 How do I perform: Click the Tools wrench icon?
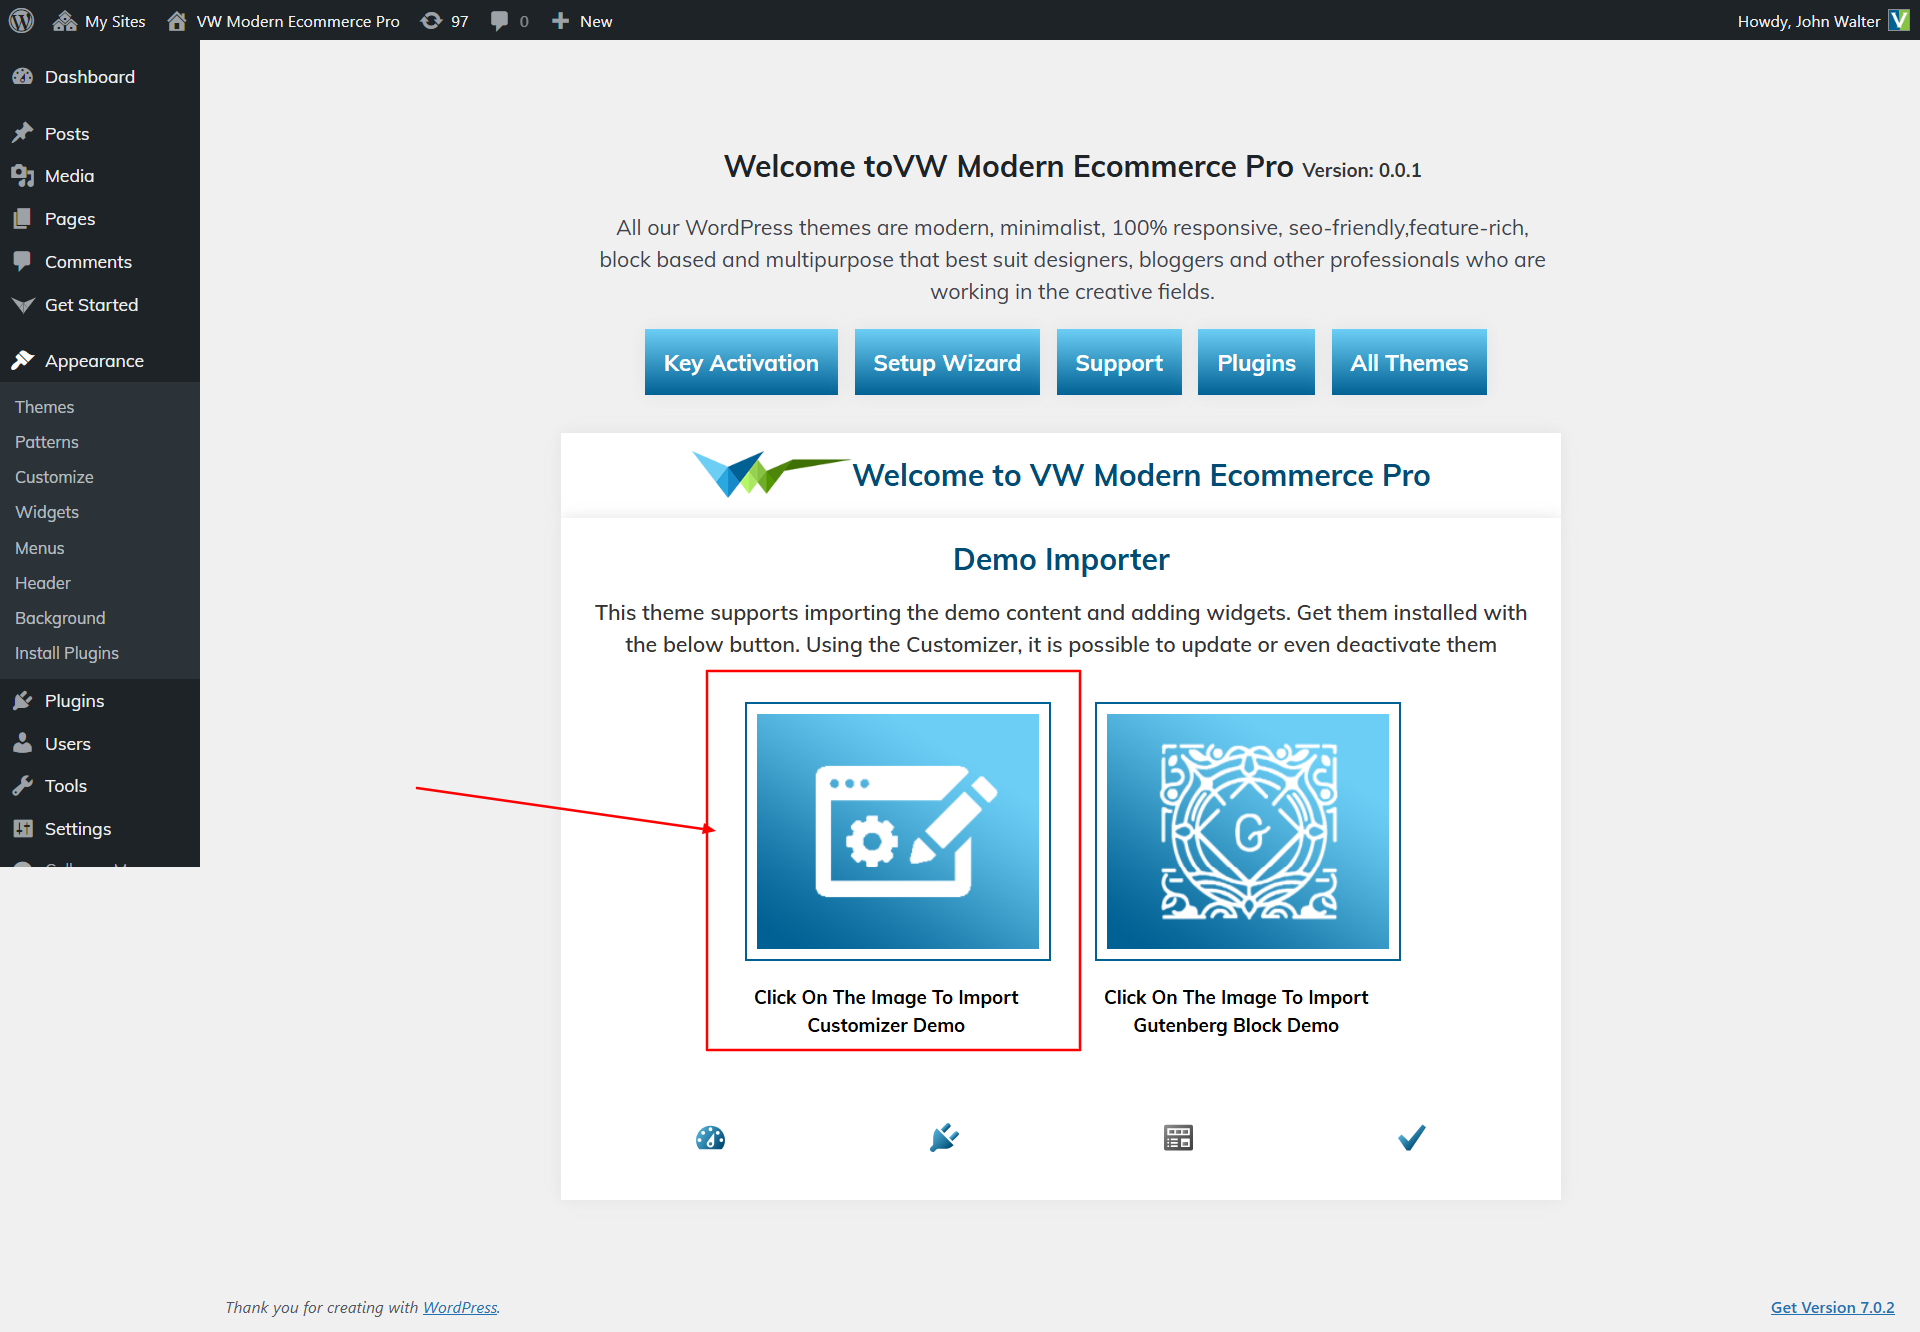pos(23,786)
